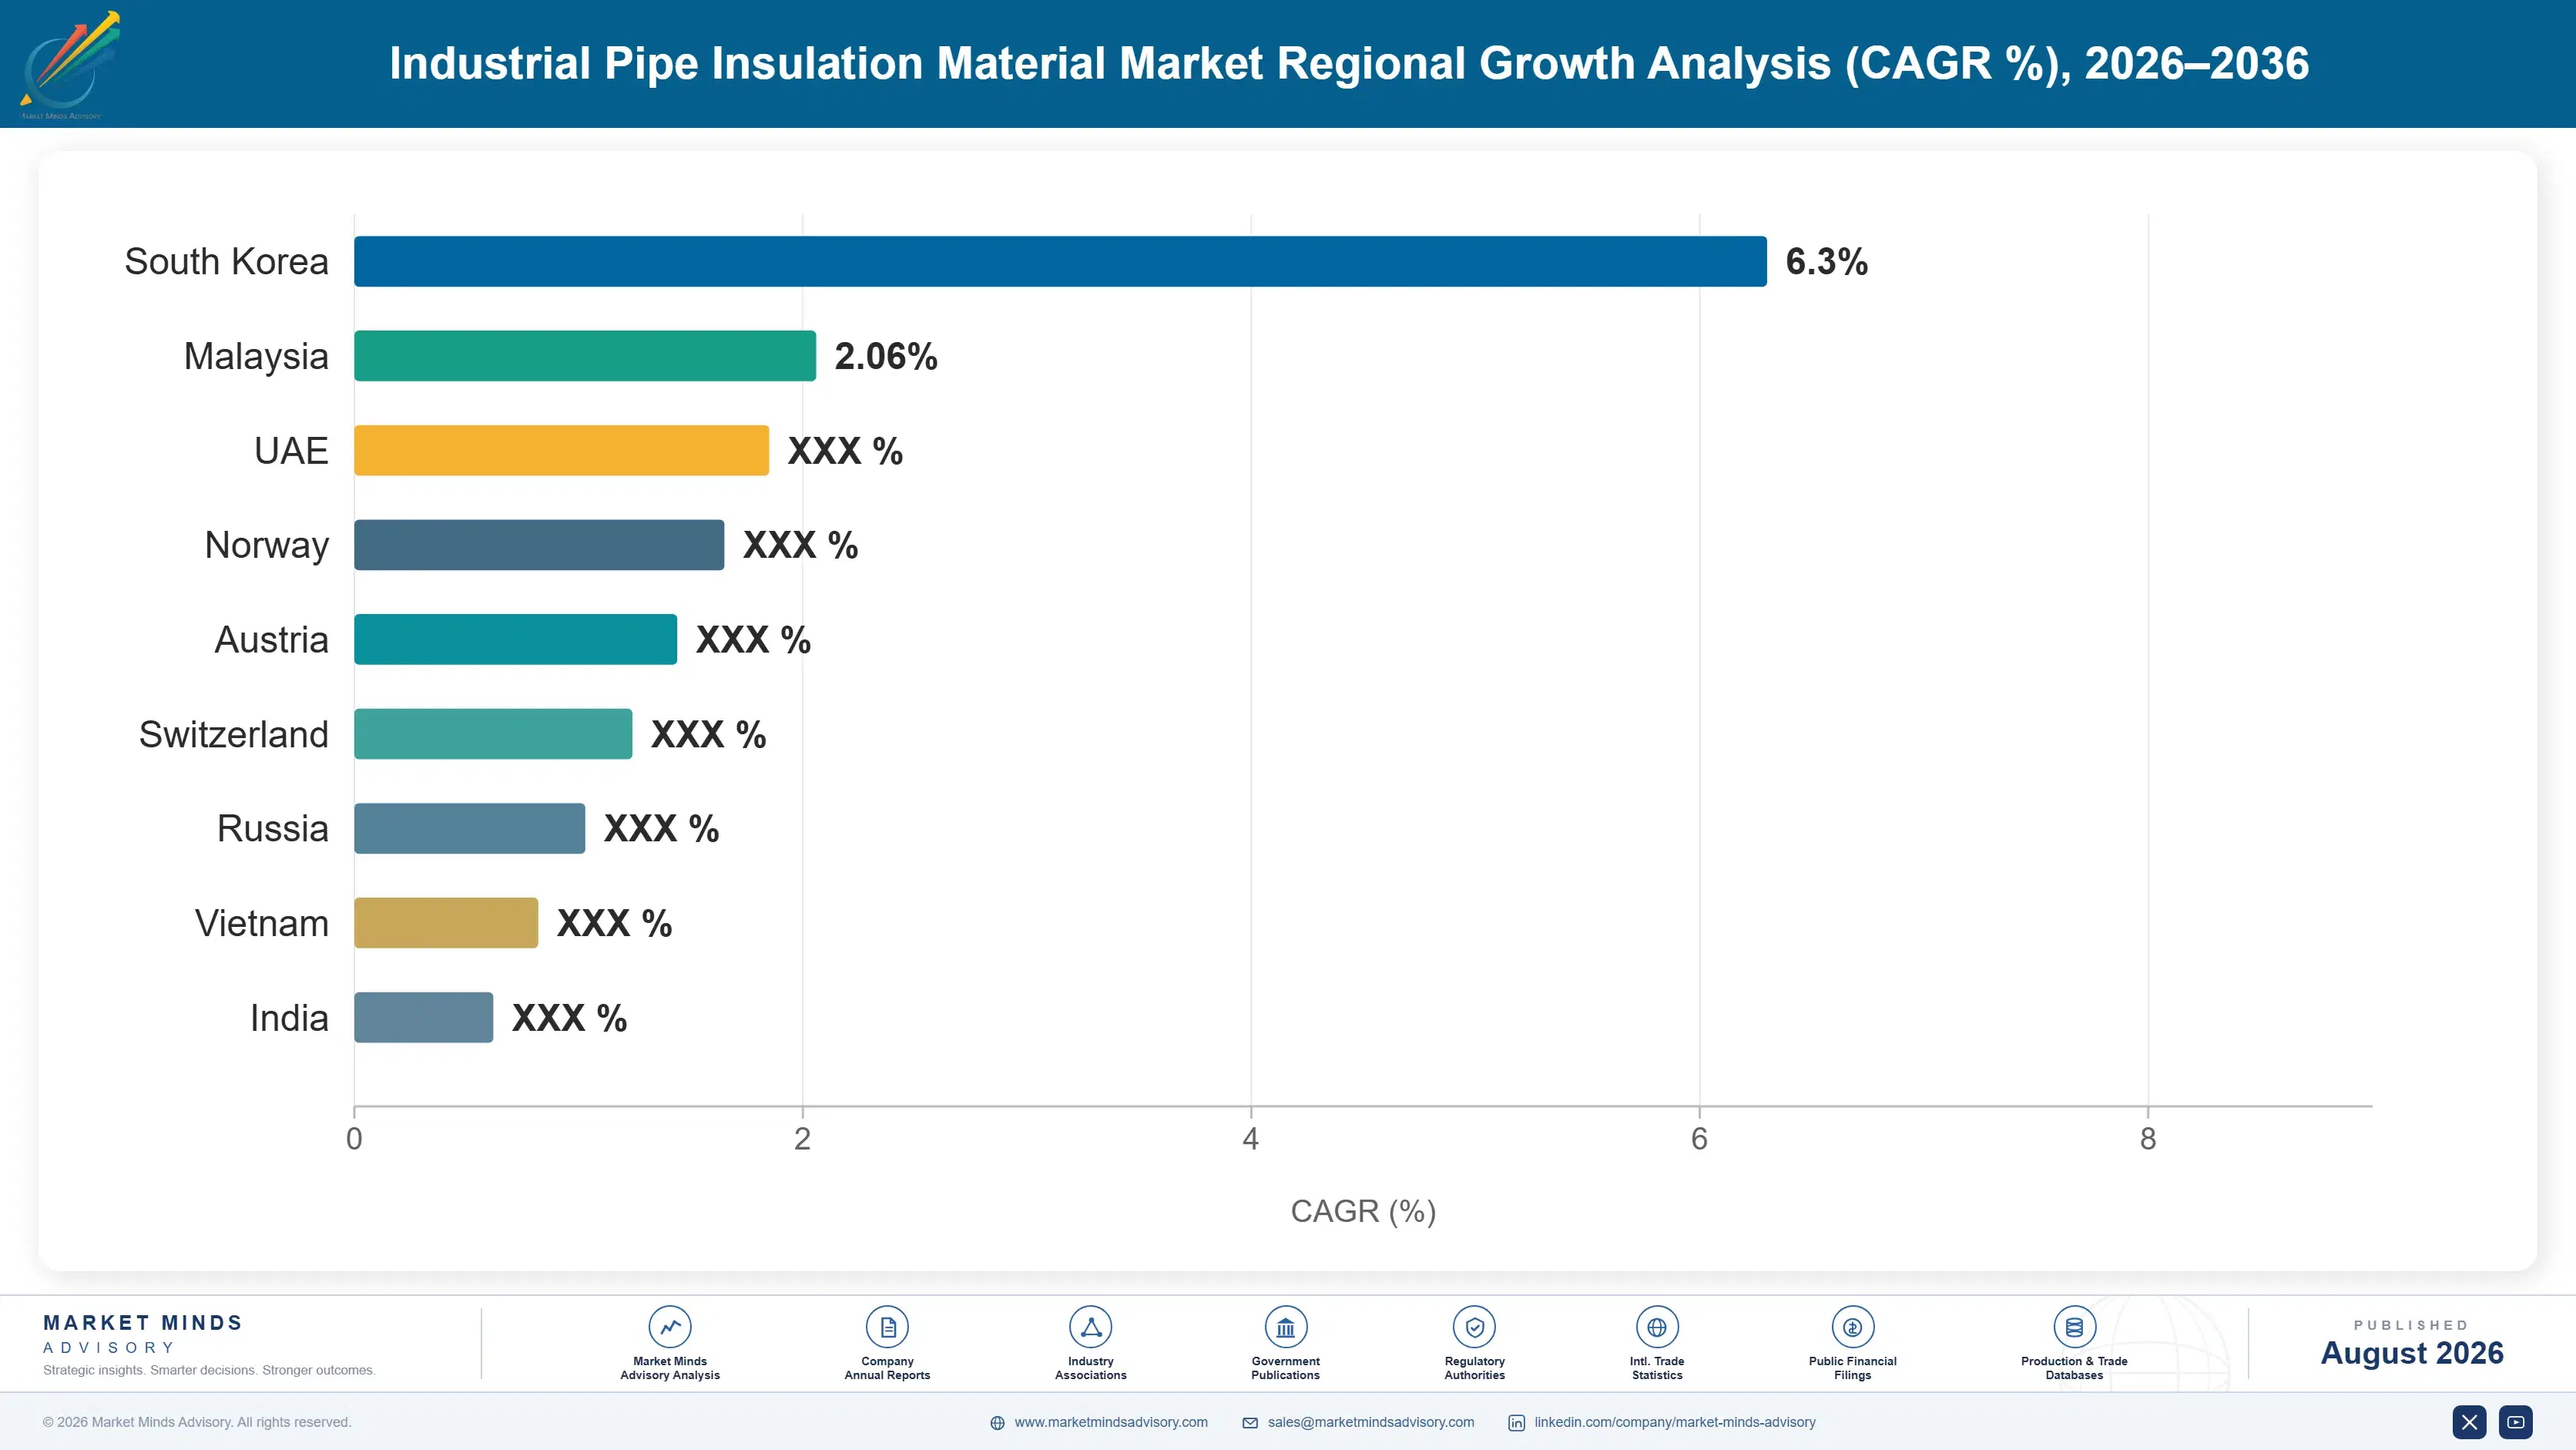Click the Vietnam tan bar
The image size is (2576, 1450).
446,923
